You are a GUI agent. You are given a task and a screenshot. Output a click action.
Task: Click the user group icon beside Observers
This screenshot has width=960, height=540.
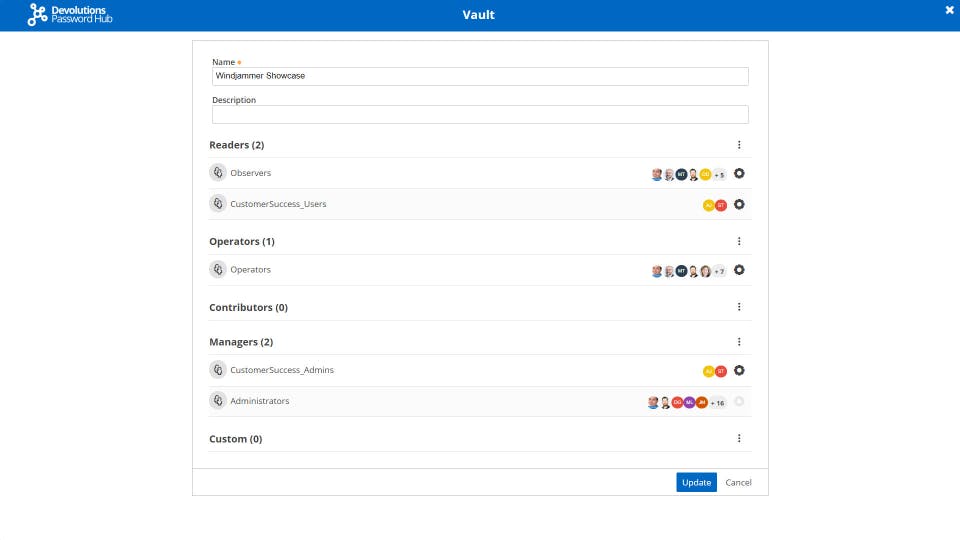point(218,173)
